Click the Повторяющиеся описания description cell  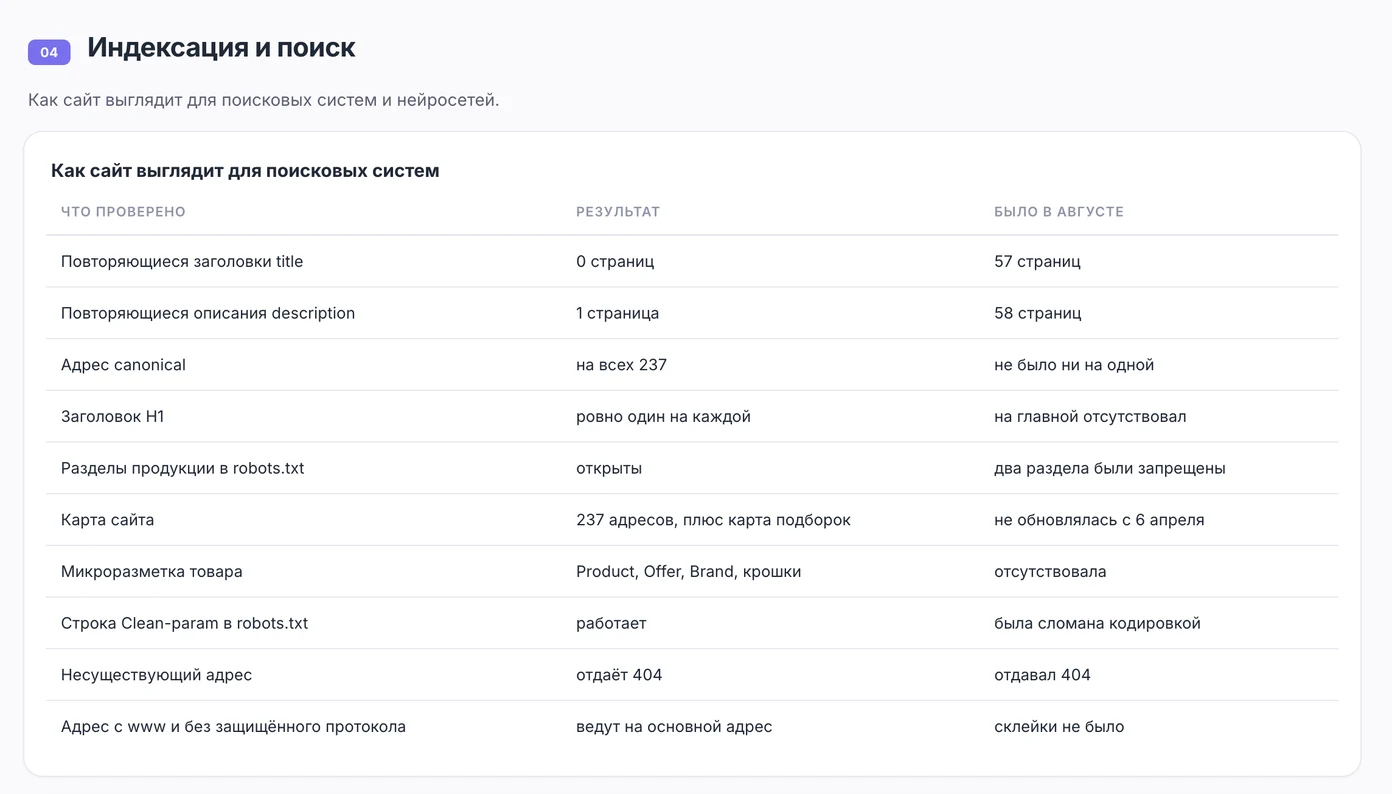pyautogui.click(x=208, y=313)
